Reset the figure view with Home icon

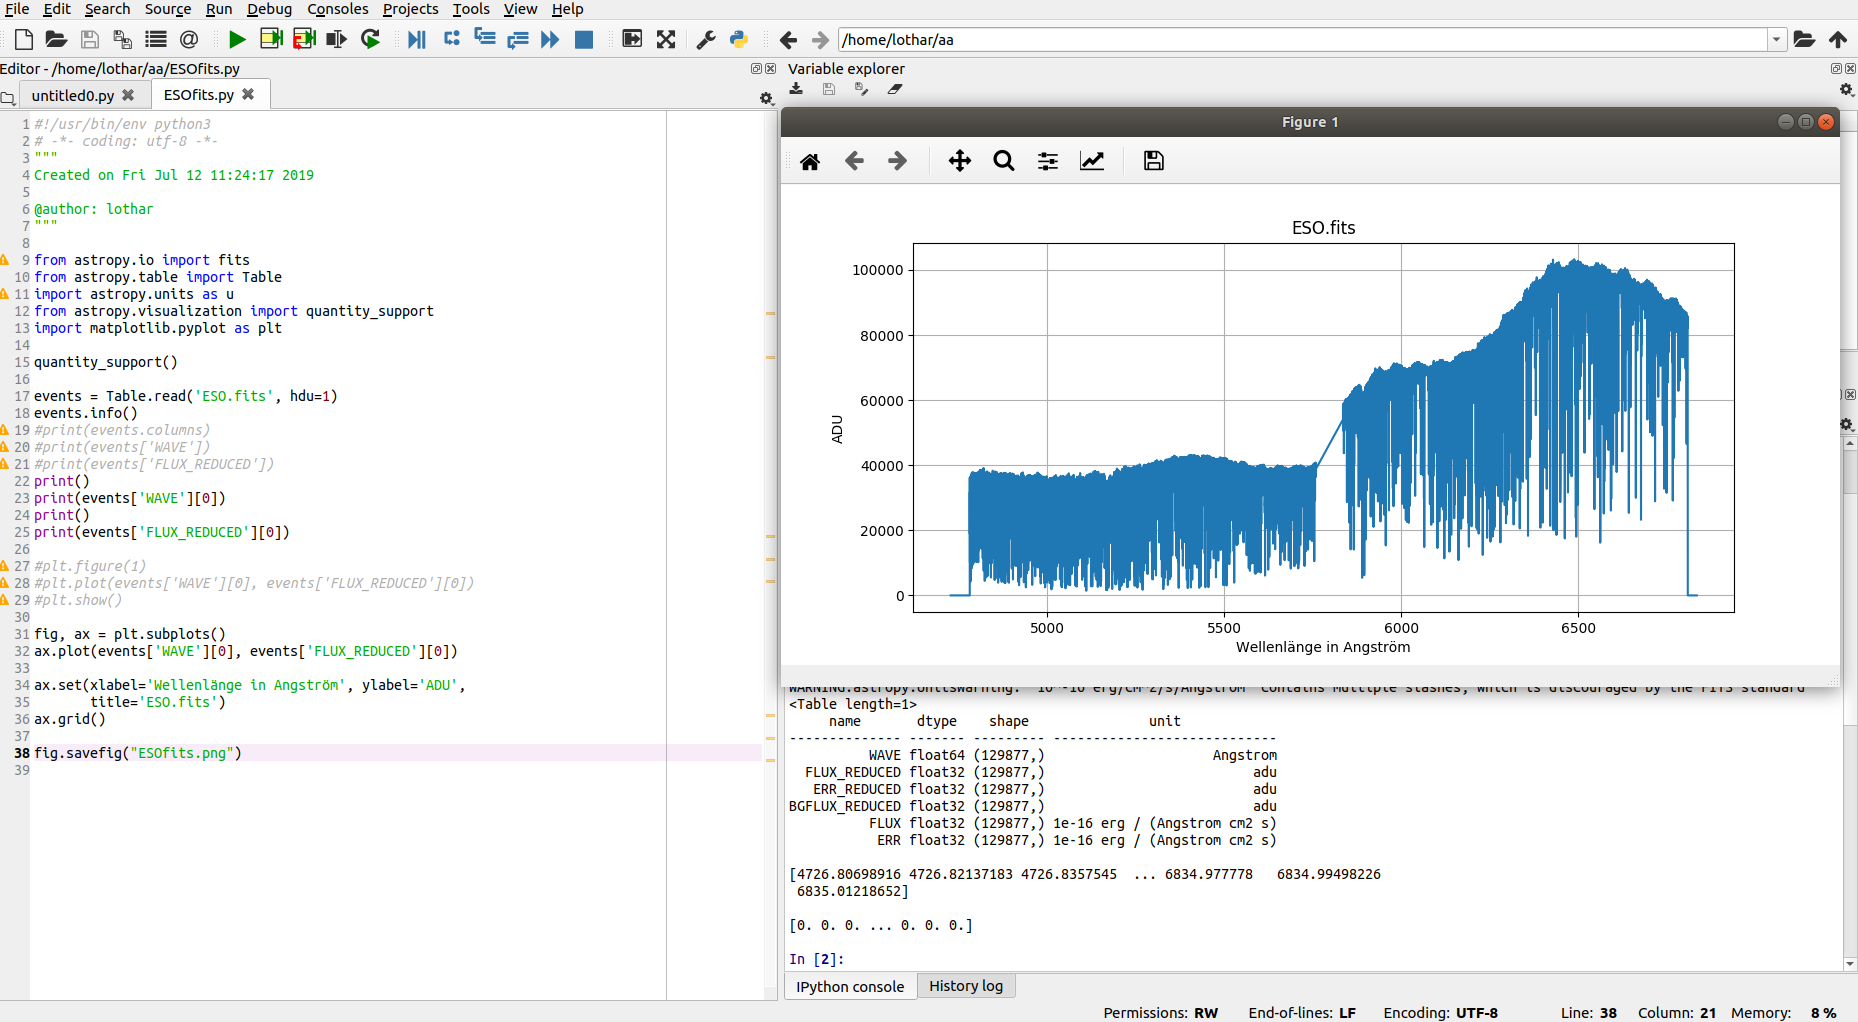(x=810, y=162)
